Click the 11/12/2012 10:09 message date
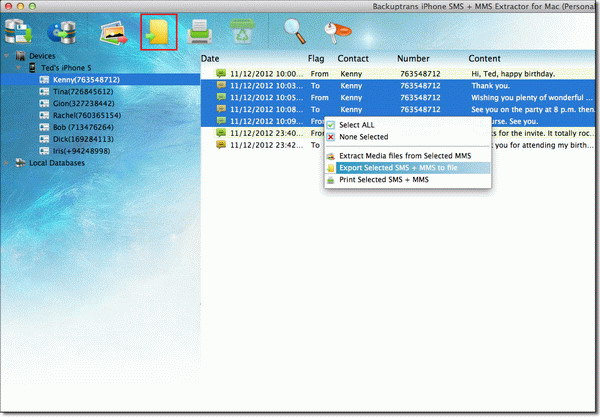The width and height of the screenshot is (600, 417). pos(266,121)
